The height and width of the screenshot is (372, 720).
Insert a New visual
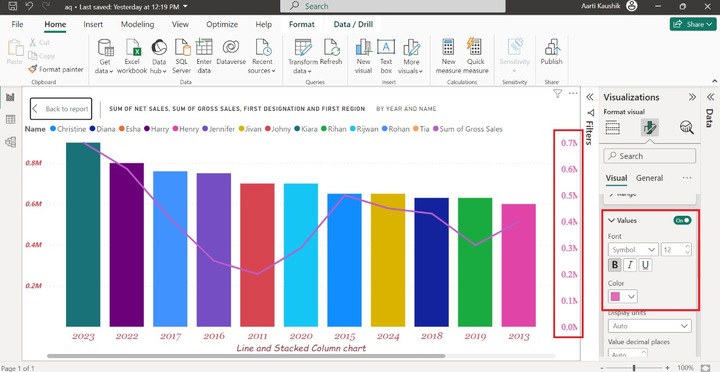363,56
